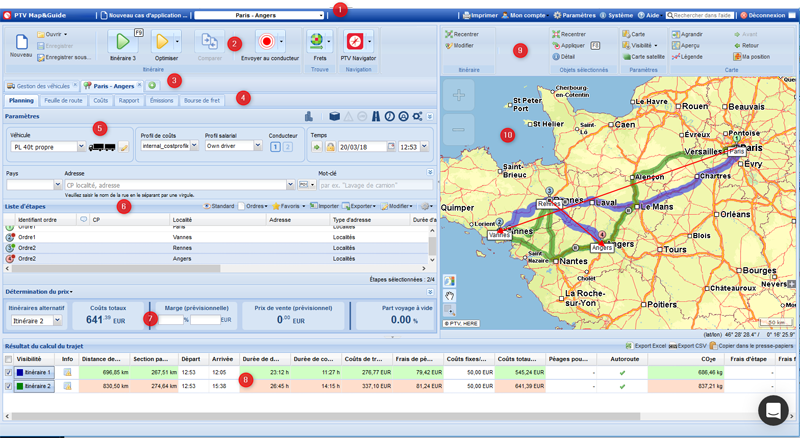
Task: Zoom out with the map minus button
Action: [x=458, y=130]
